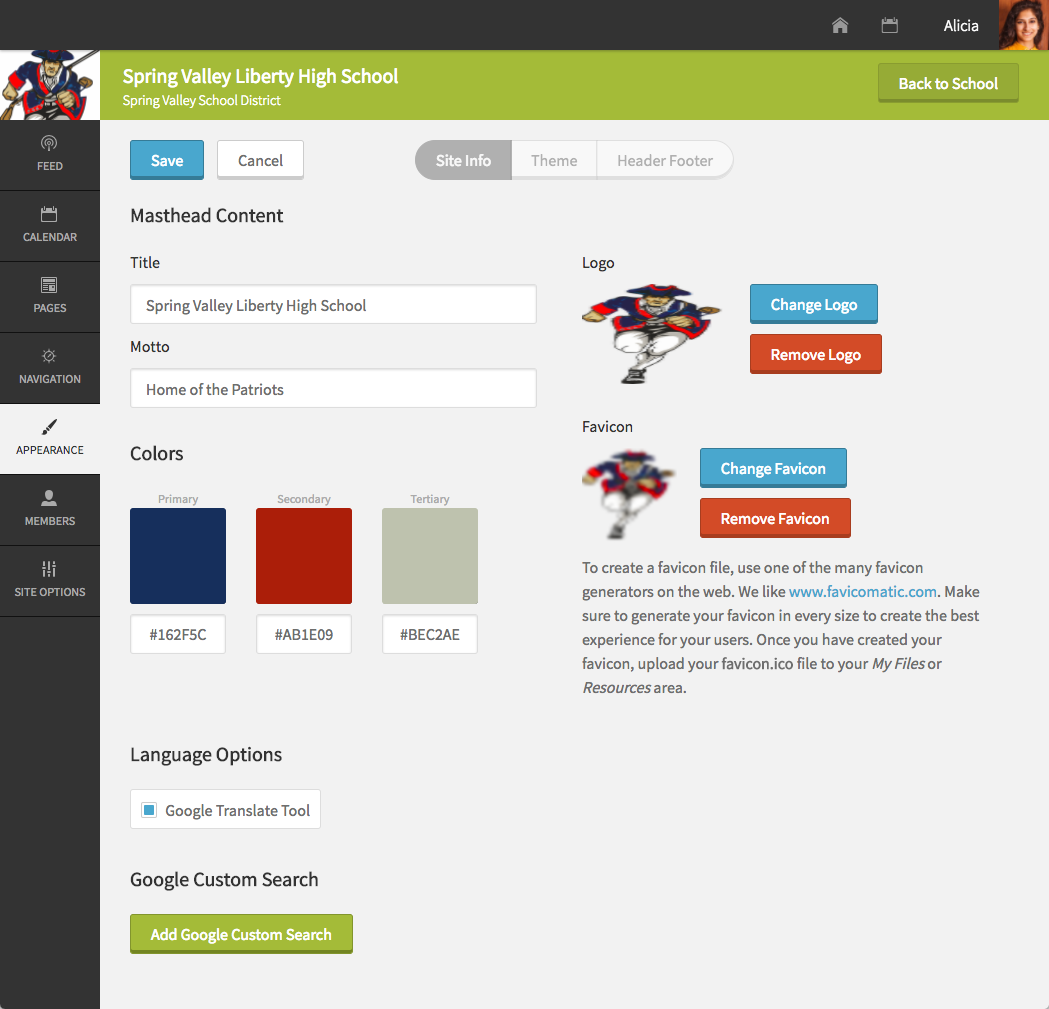Click Alicia's profile photo

1024,25
